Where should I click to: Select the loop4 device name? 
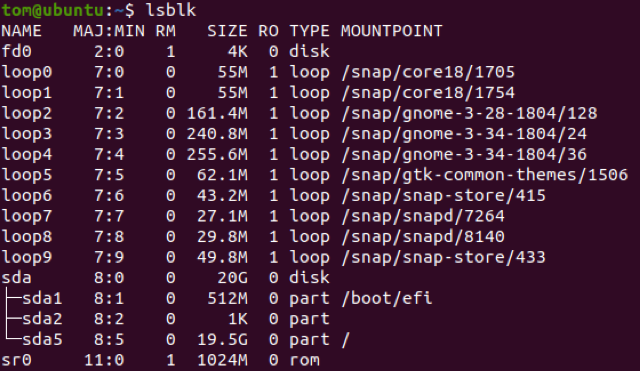[27, 154]
